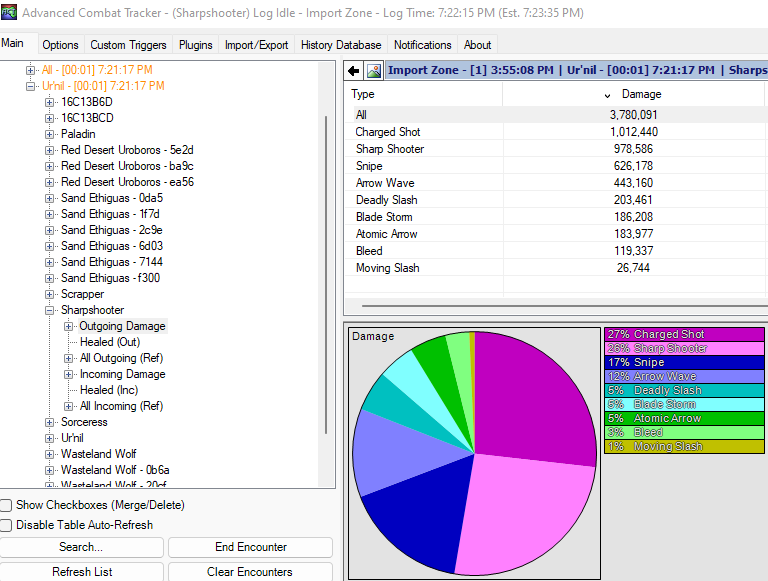Screen dimensions: 768x581
Task: Select Sand Ethiguas - 0da5
Action: click(x=112, y=198)
